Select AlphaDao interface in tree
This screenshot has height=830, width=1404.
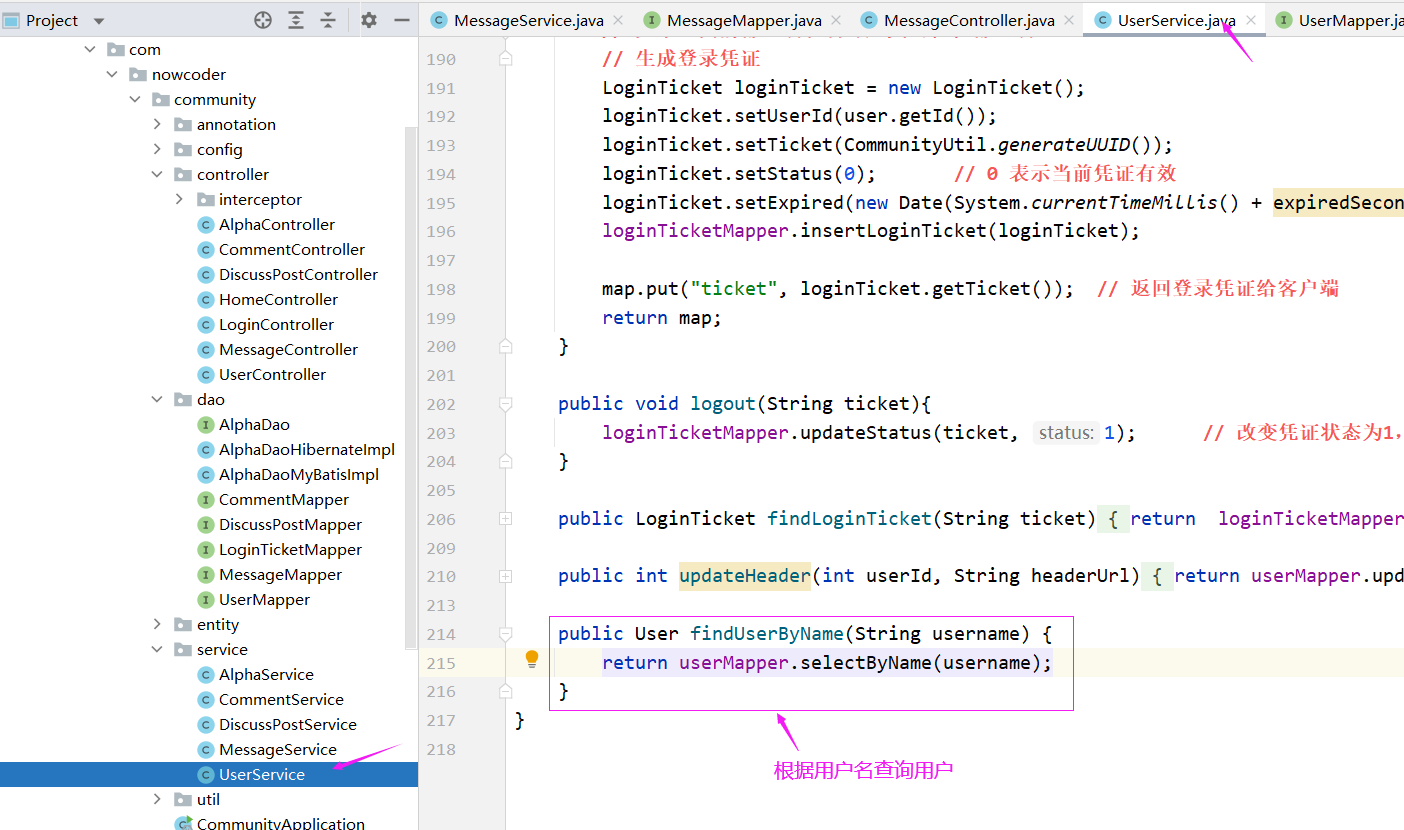[x=254, y=424]
